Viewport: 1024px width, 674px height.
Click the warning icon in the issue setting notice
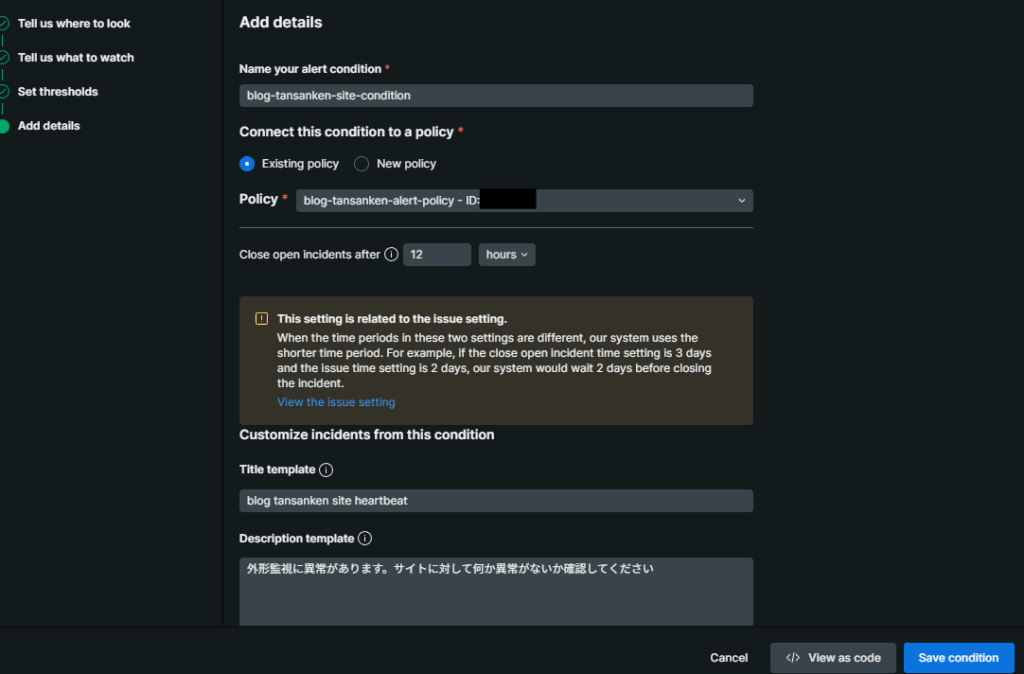pyautogui.click(x=261, y=319)
